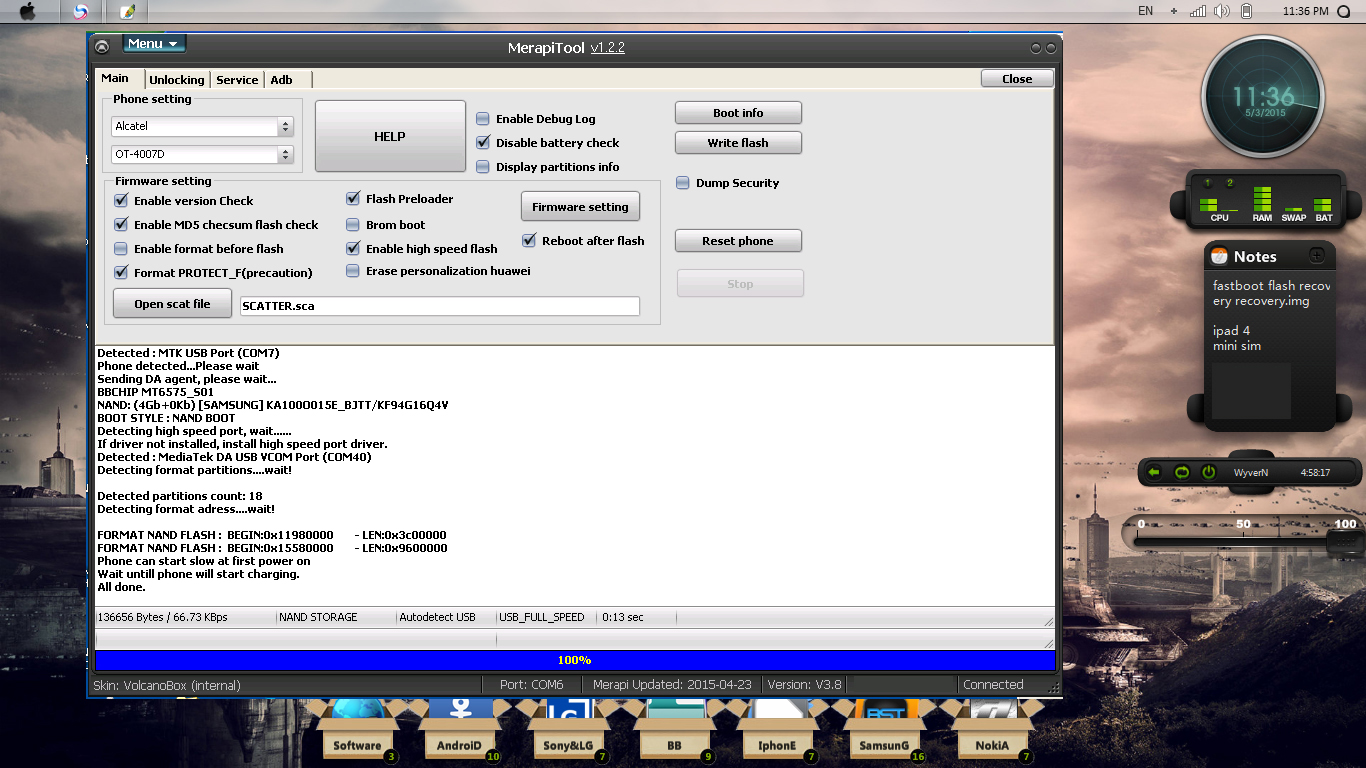Click the Notes widget orange icon
1366x768 pixels.
click(x=1219, y=256)
